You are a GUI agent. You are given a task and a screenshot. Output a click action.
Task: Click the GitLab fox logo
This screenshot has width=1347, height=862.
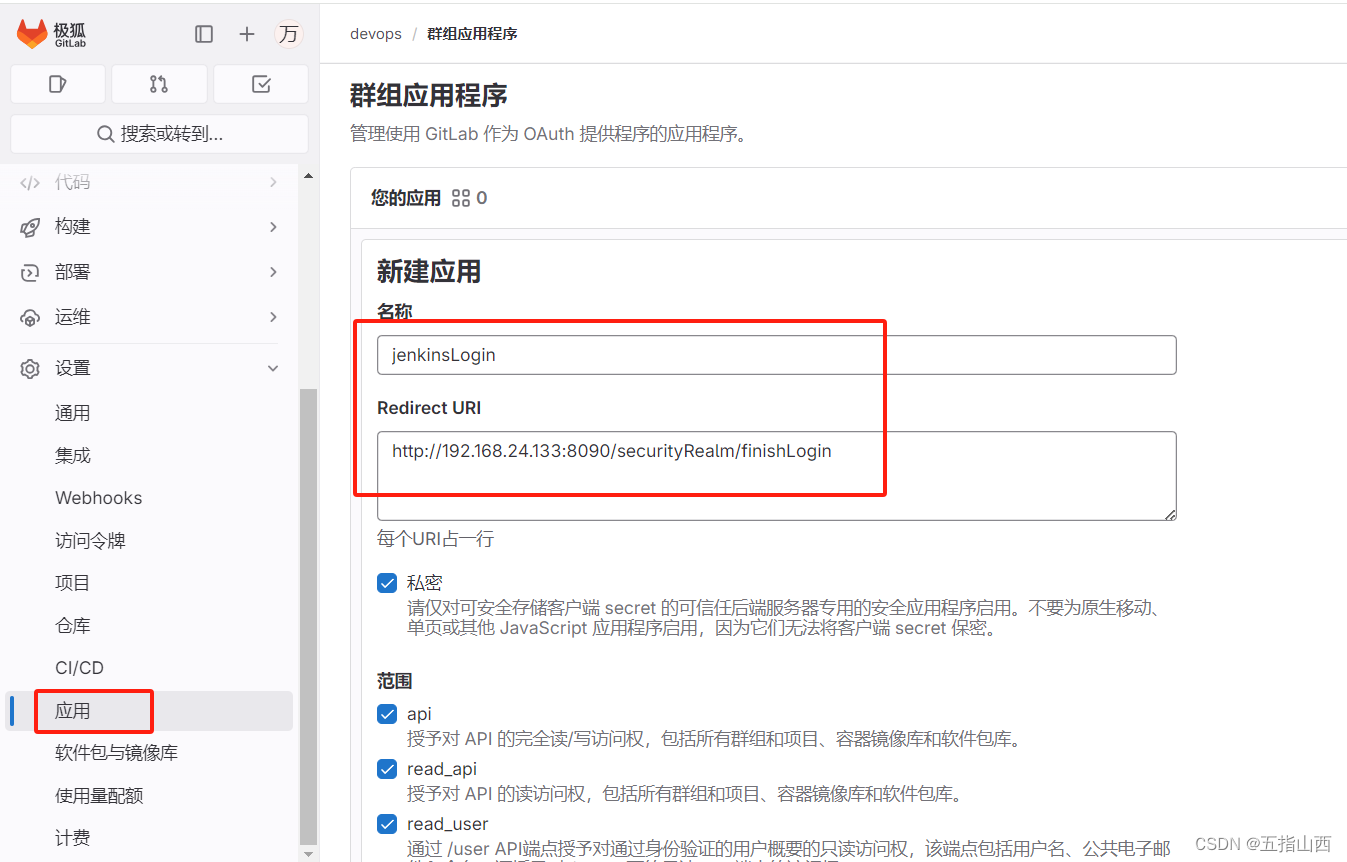tap(32, 34)
